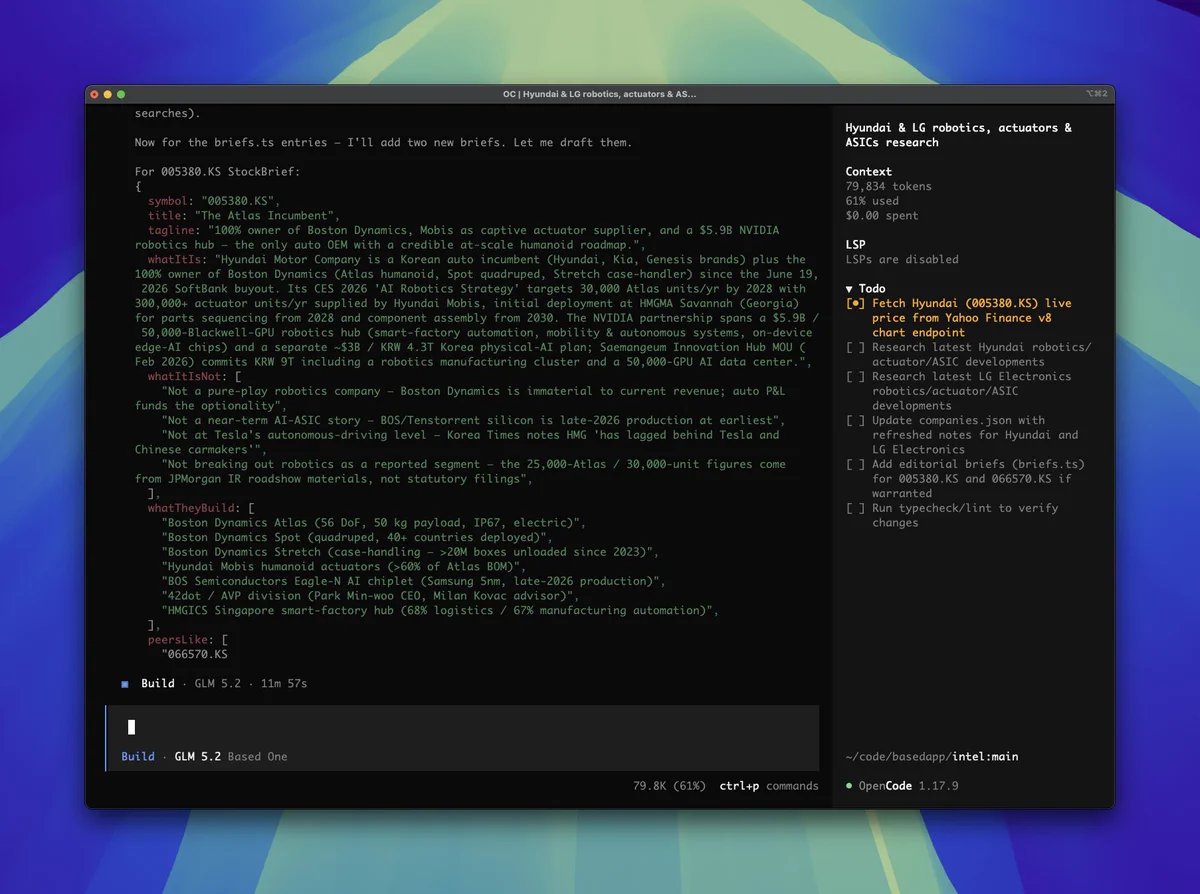Toggle the Fetch Hyundai live price todo checkbox

[x=855, y=303]
